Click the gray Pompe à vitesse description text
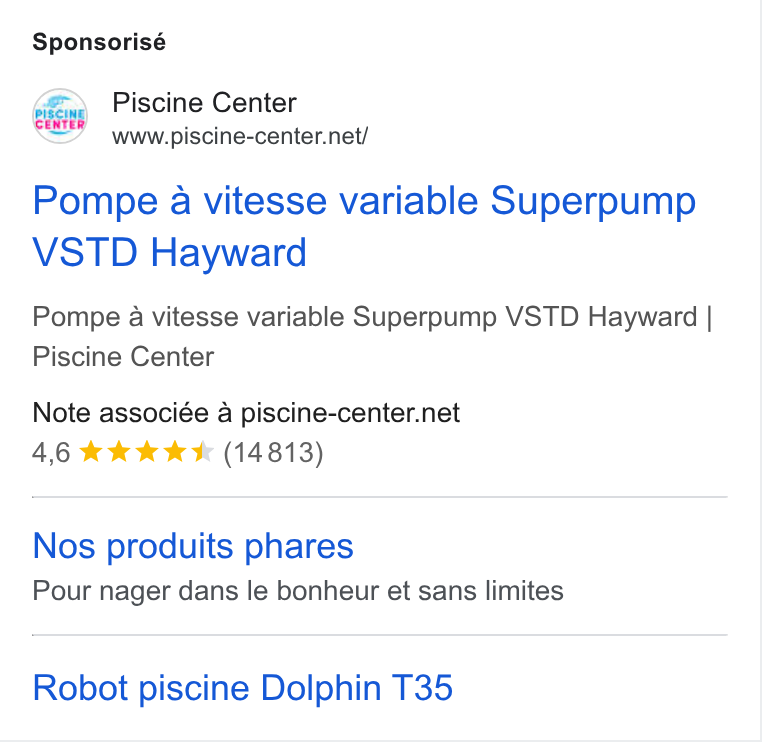The image size is (762, 742). pos(372,336)
